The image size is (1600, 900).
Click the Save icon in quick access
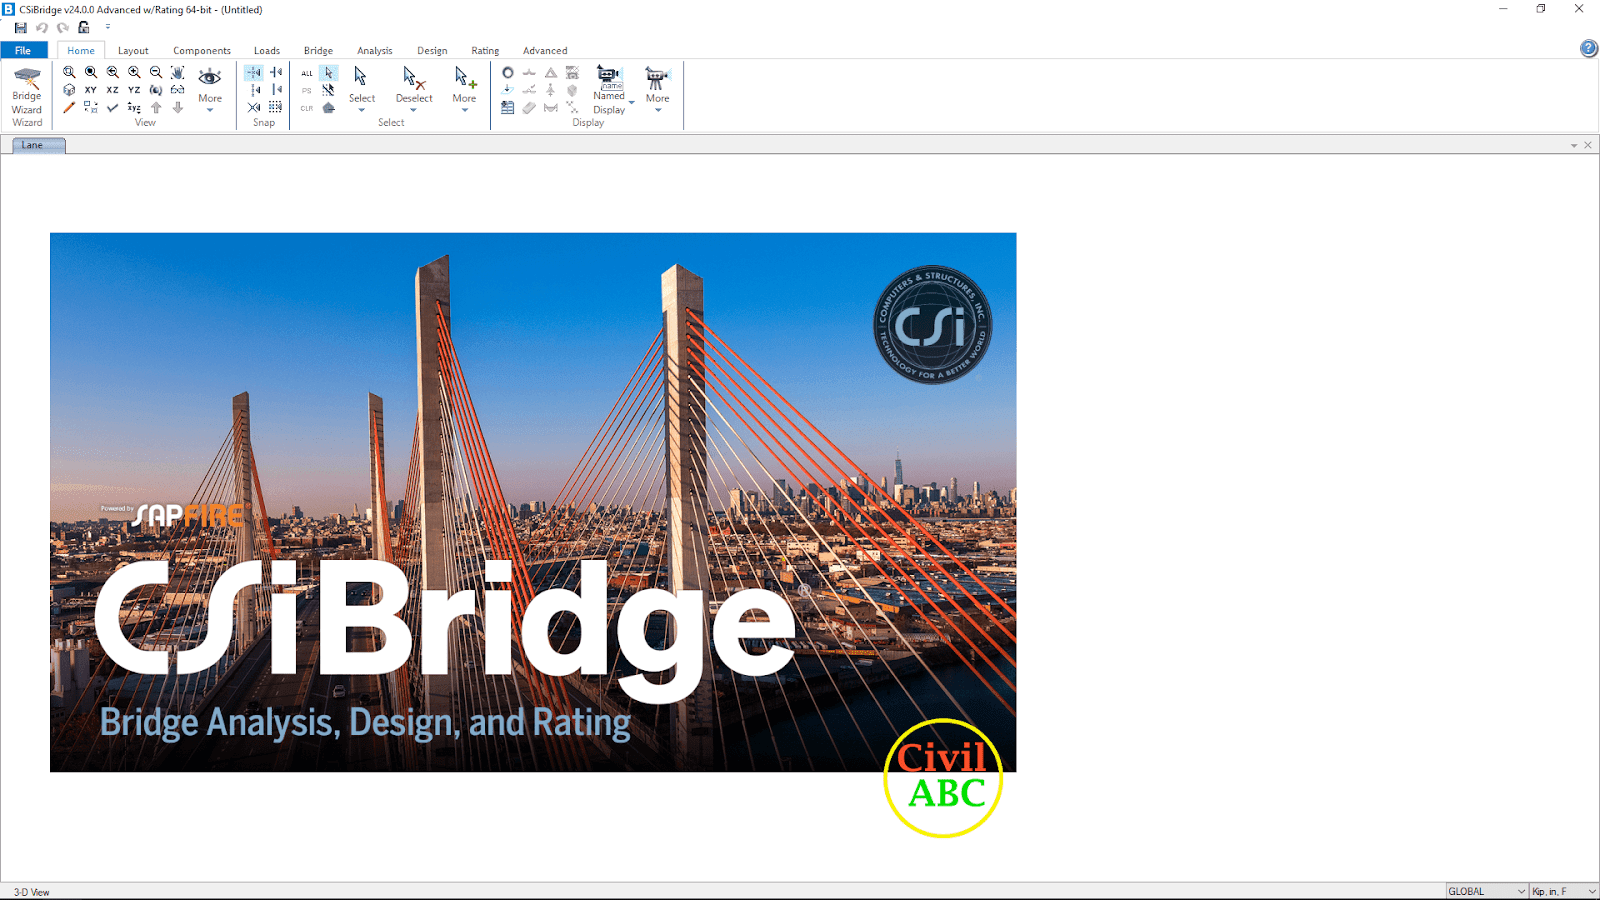(x=20, y=28)
